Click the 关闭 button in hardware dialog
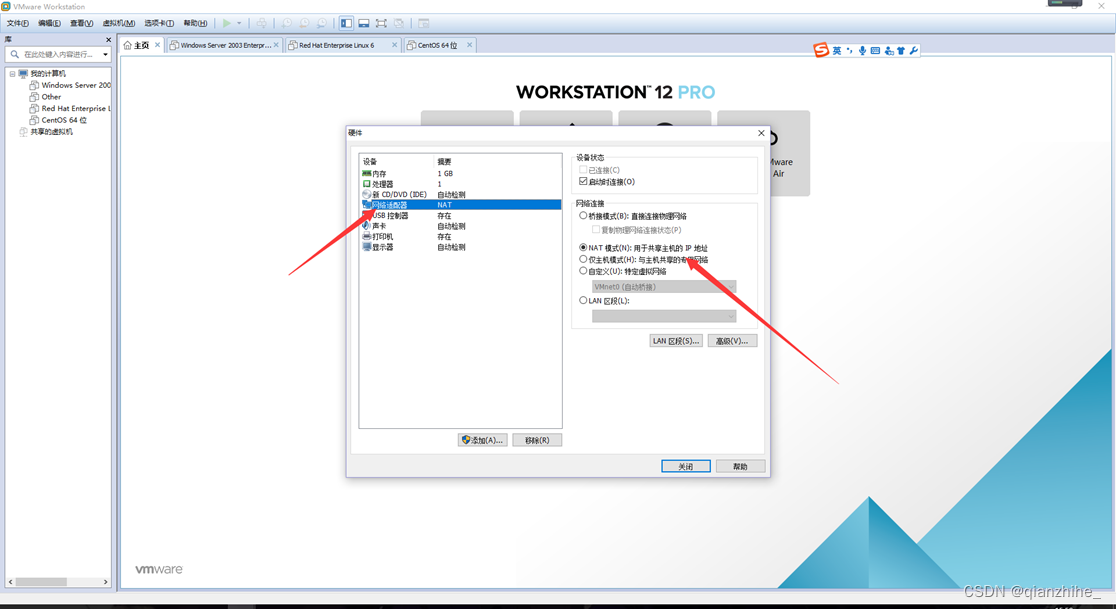1116x609 pixels. pyautogui.click(x=686, y=467)
